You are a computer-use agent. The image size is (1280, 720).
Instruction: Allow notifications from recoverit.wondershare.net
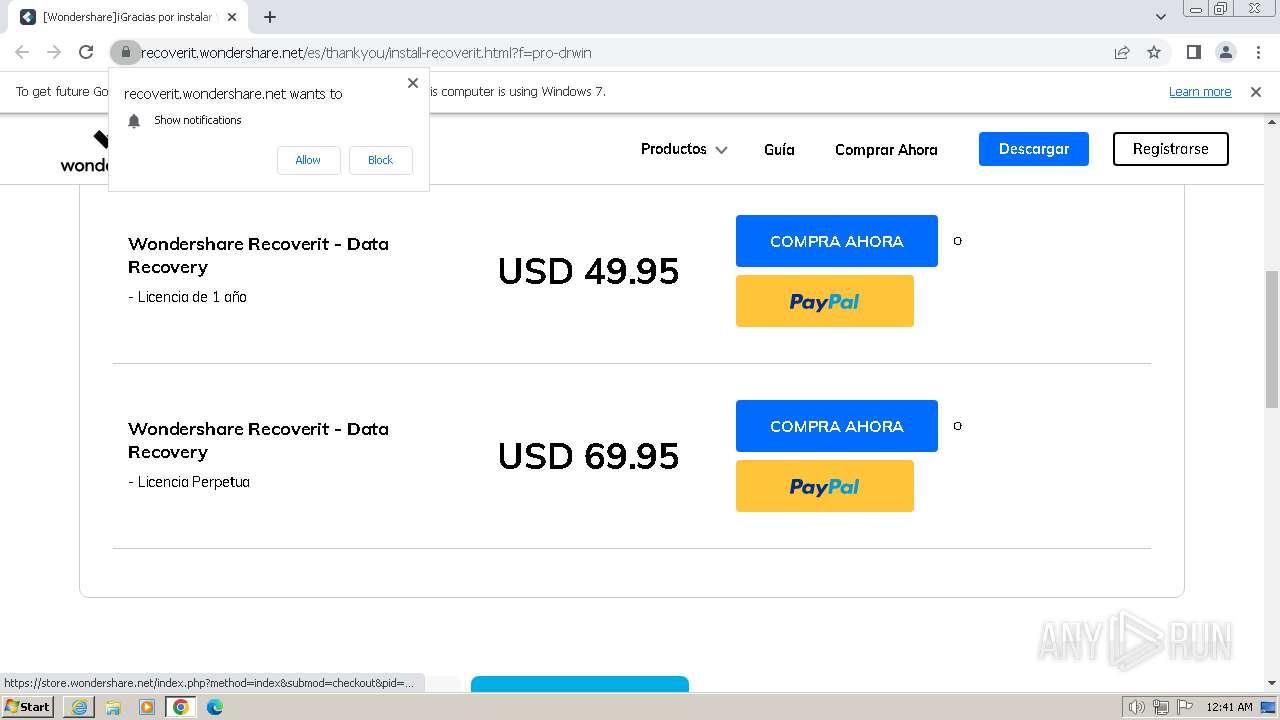click(308, 160)
